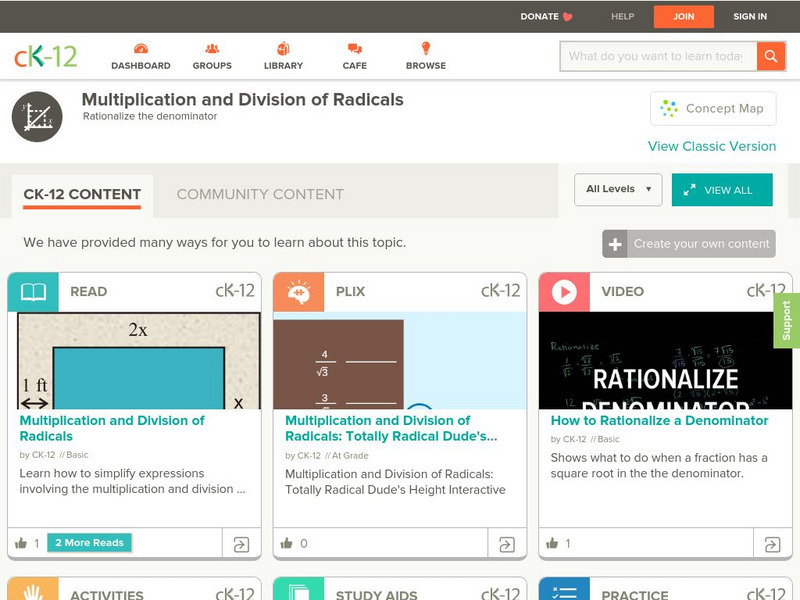Select the CK-12 Content tab
Screen dimensions: 800x600
82,194
